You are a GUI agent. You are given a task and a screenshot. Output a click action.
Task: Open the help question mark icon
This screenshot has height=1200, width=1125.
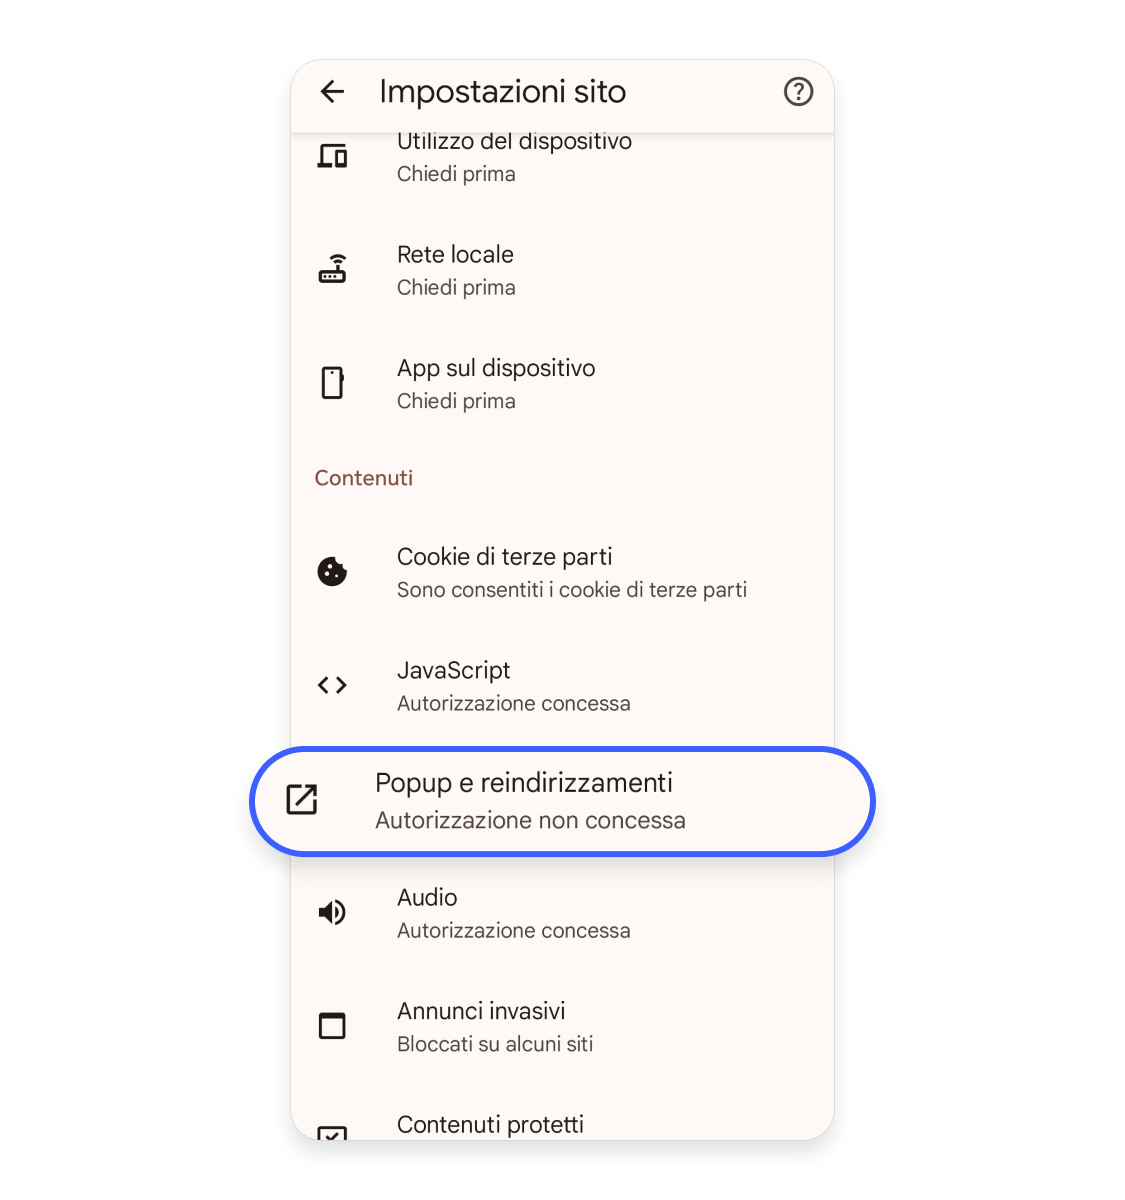pos(798,92)
